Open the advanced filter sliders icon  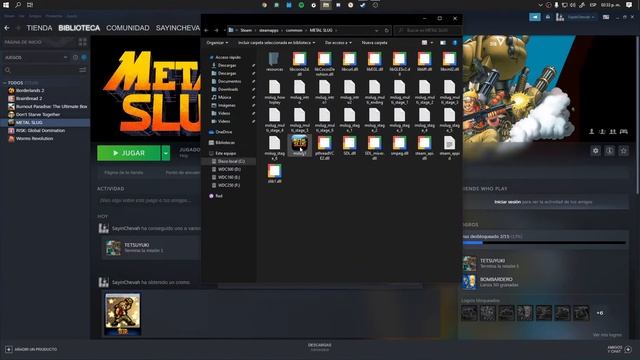(x=83, y=70)
